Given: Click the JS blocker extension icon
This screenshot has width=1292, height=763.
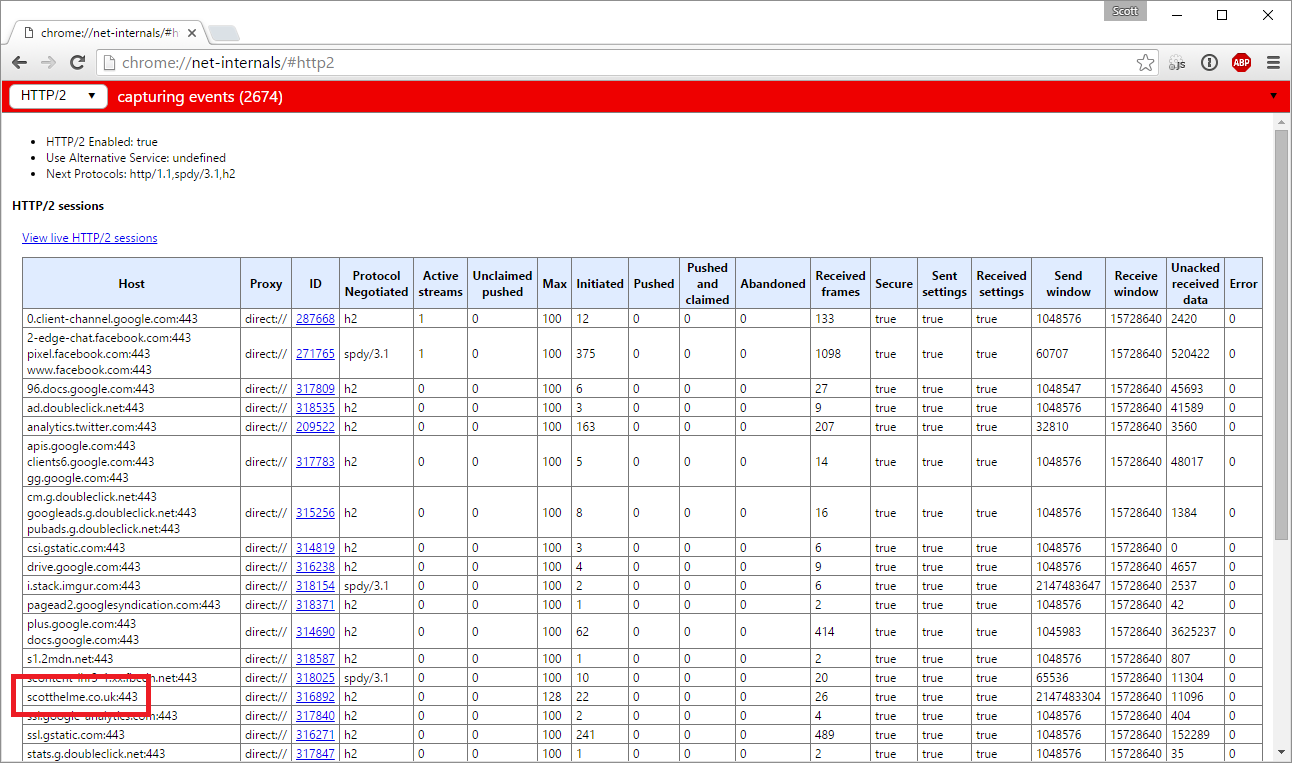Looking at the screenshot, I should coord(1177,62).
